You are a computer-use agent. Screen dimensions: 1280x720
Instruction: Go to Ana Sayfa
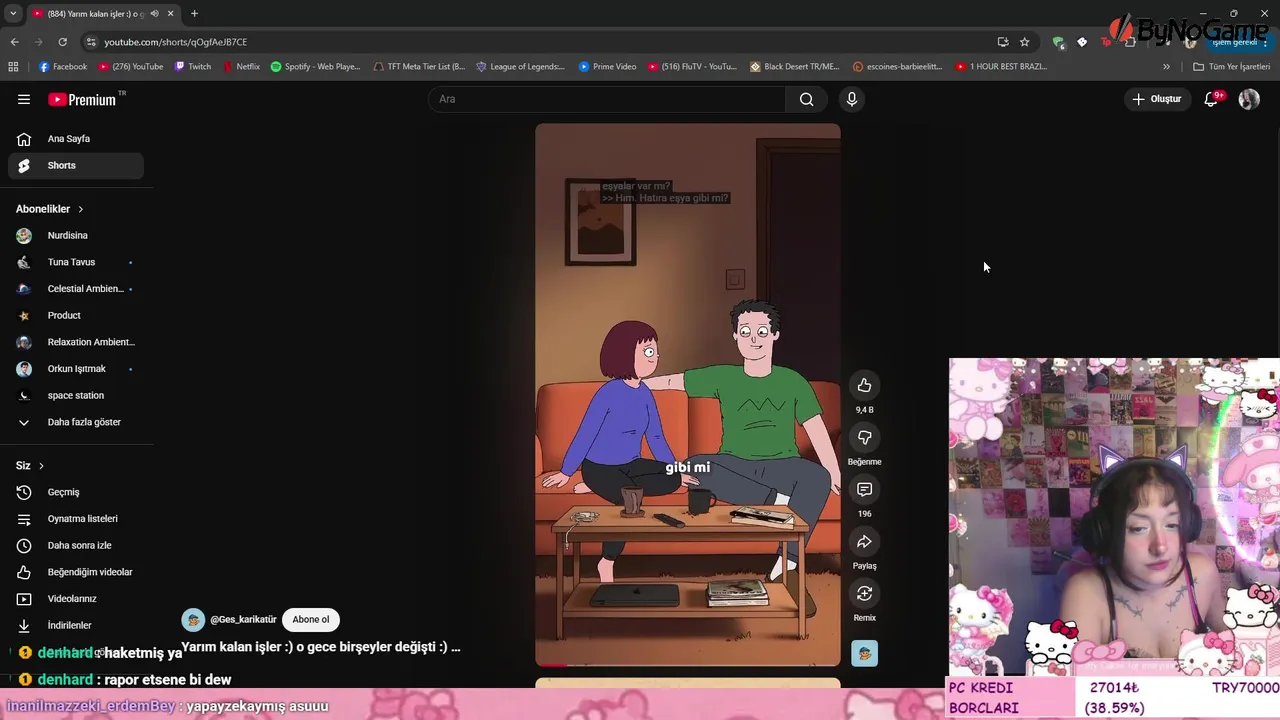pos(76,139)
